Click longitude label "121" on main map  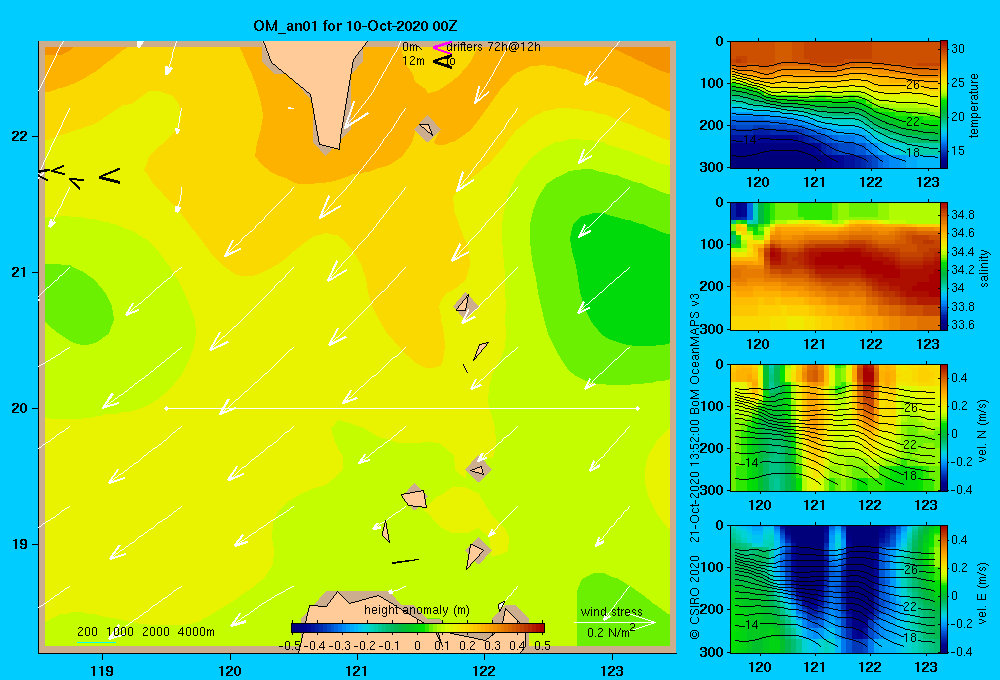(x=357, y=670)
